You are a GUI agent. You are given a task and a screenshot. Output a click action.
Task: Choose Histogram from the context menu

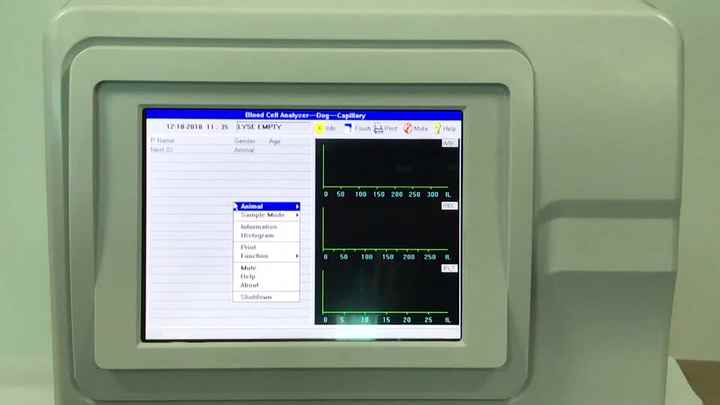pos(266,236)
